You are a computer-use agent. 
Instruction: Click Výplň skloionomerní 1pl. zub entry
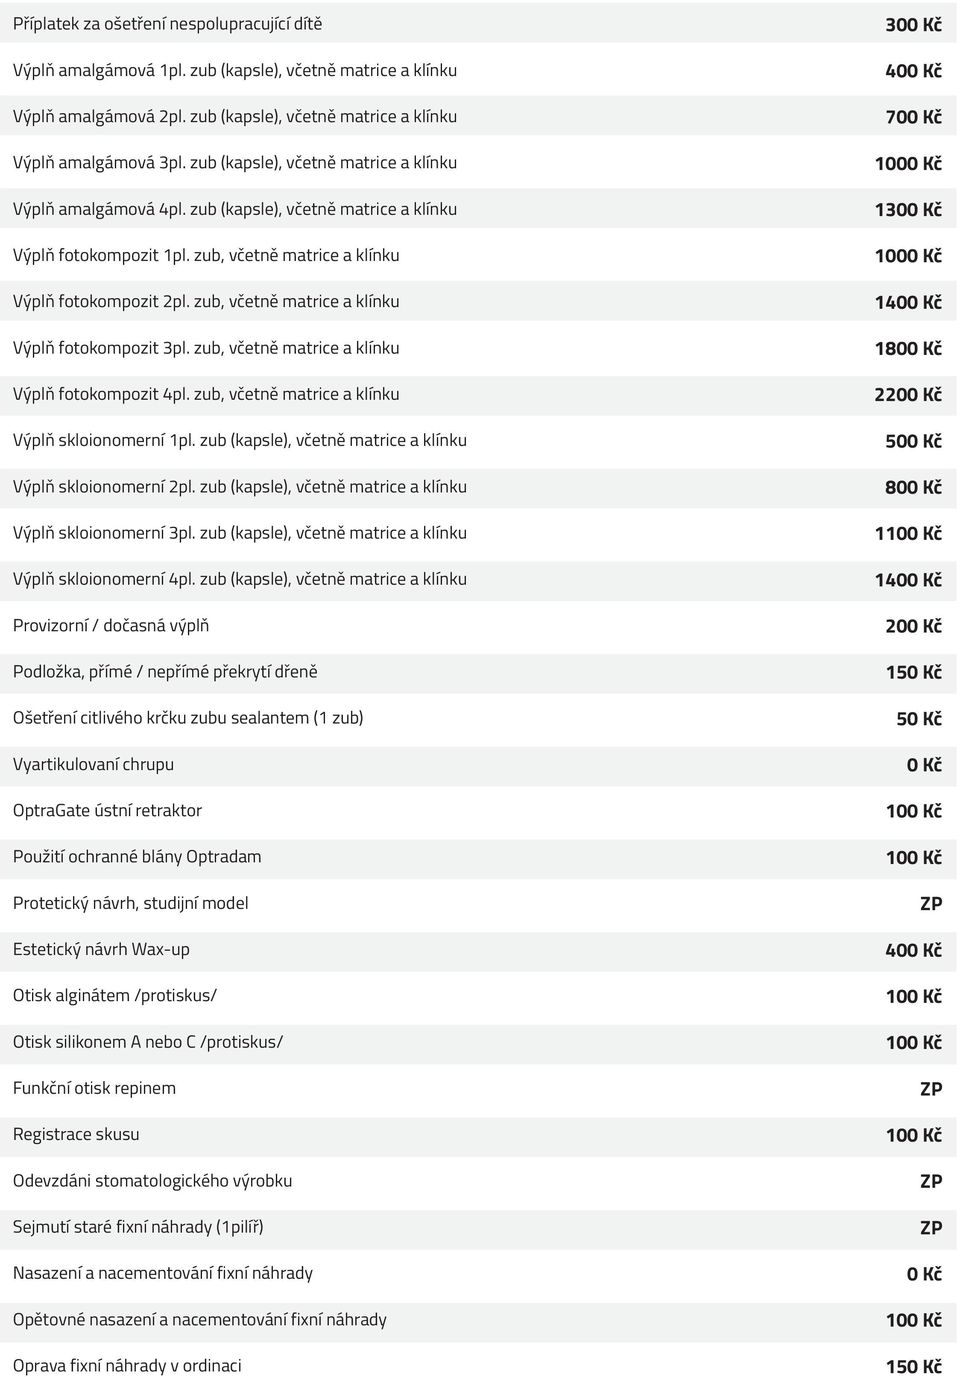pos(478,440)
